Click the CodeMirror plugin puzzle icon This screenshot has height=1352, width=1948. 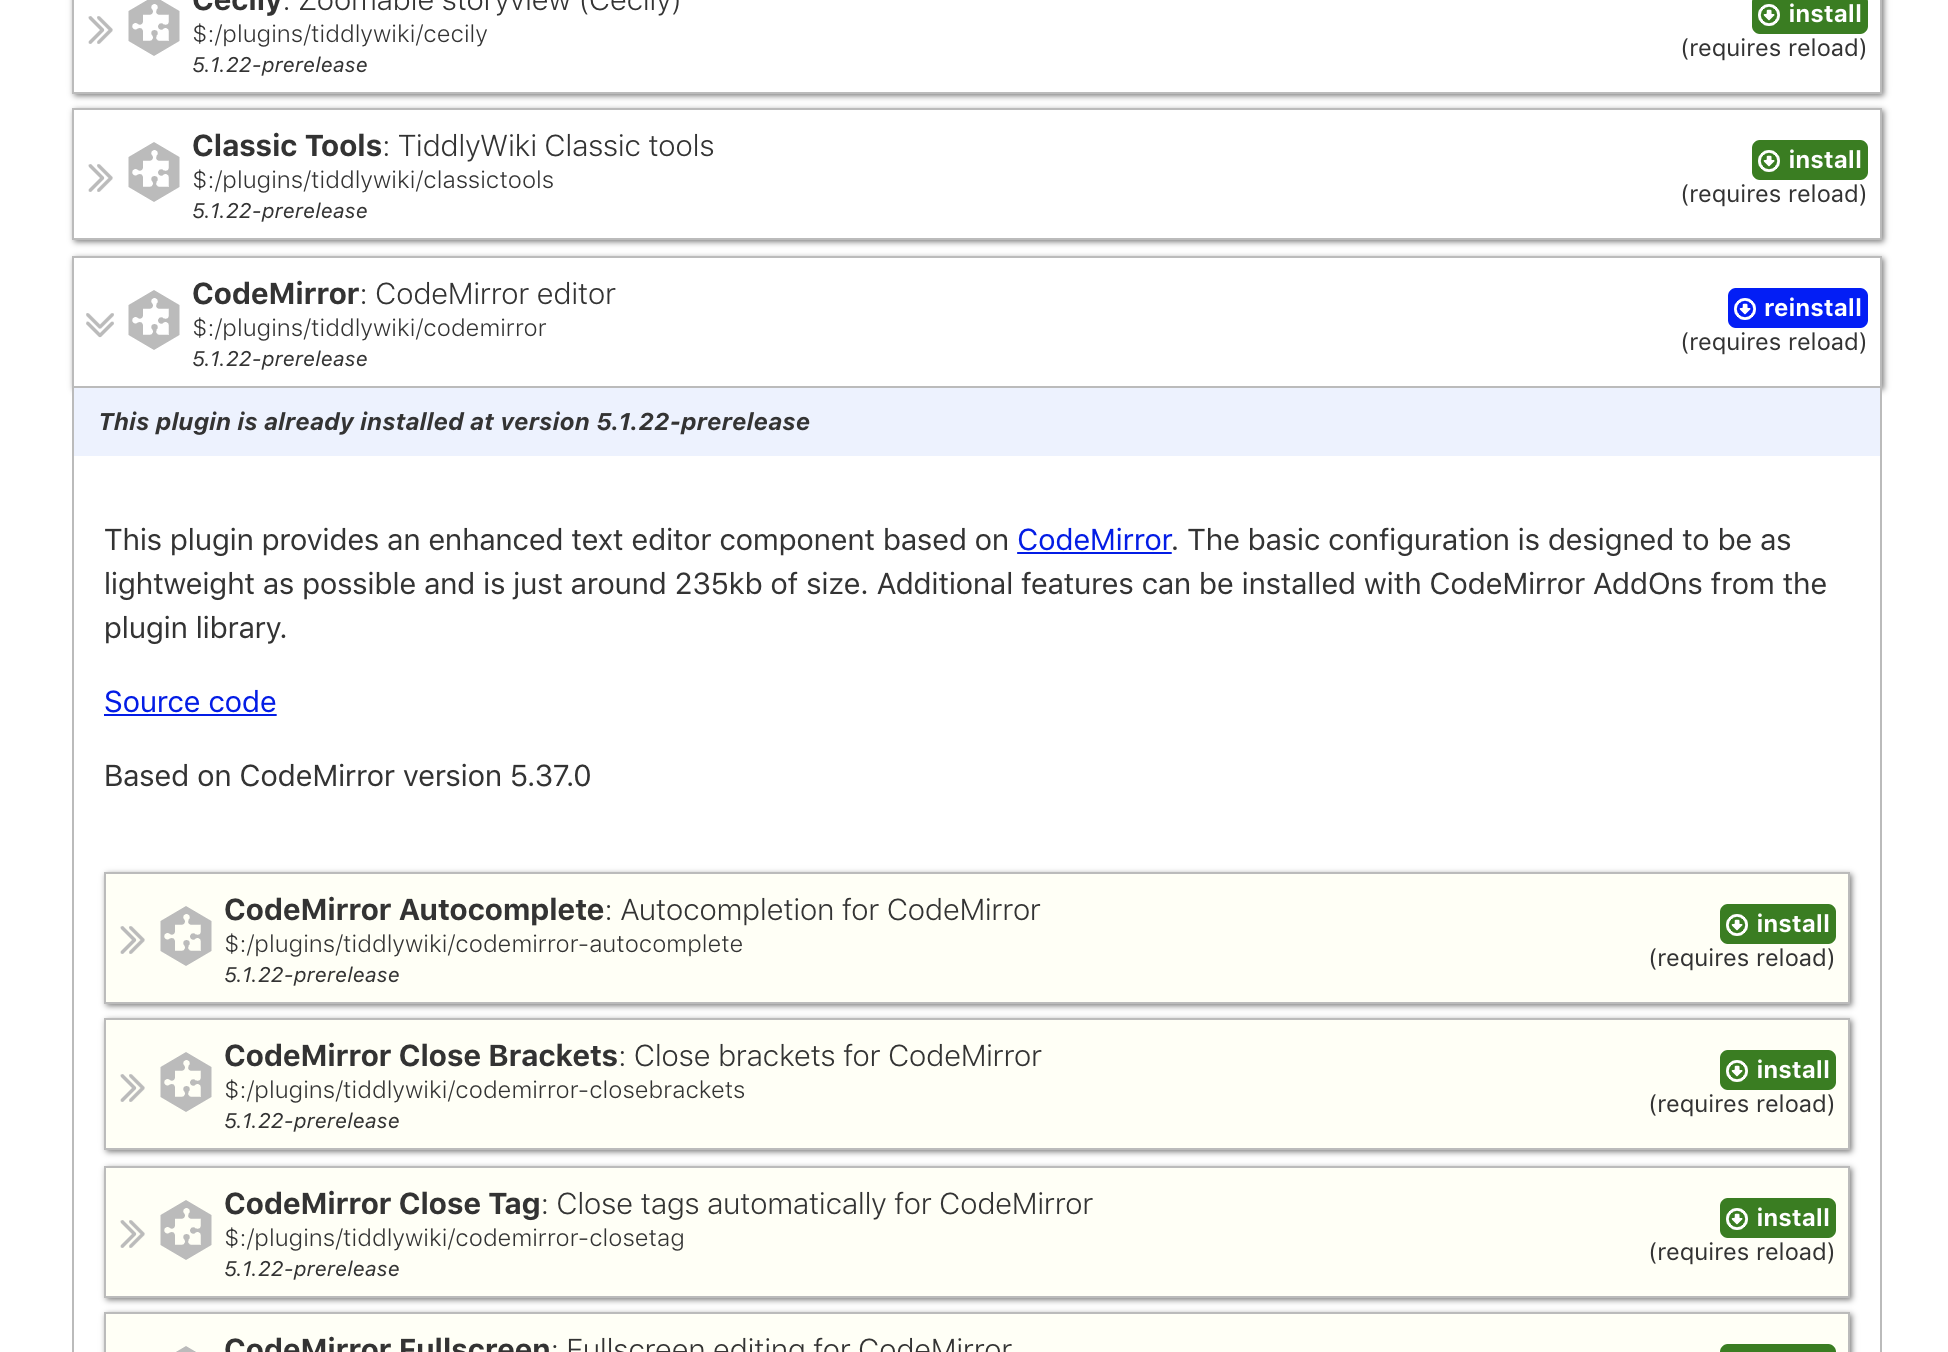click(153, 320)
